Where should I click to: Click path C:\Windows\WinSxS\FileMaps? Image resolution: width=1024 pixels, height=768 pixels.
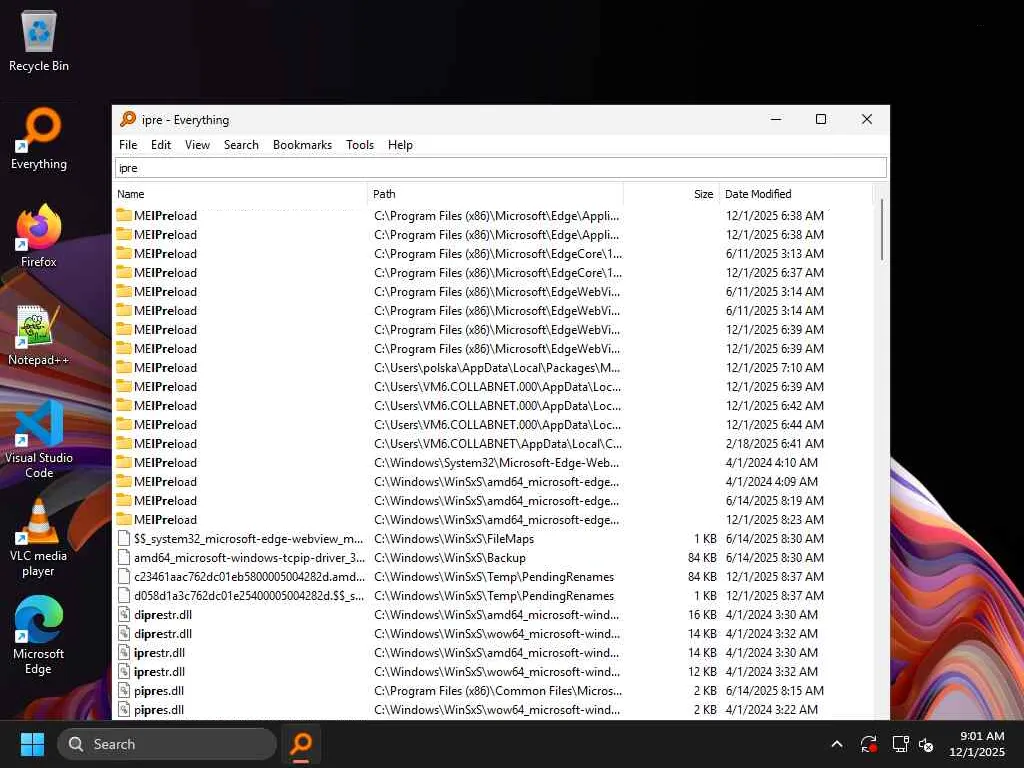(x=454, y=539)
